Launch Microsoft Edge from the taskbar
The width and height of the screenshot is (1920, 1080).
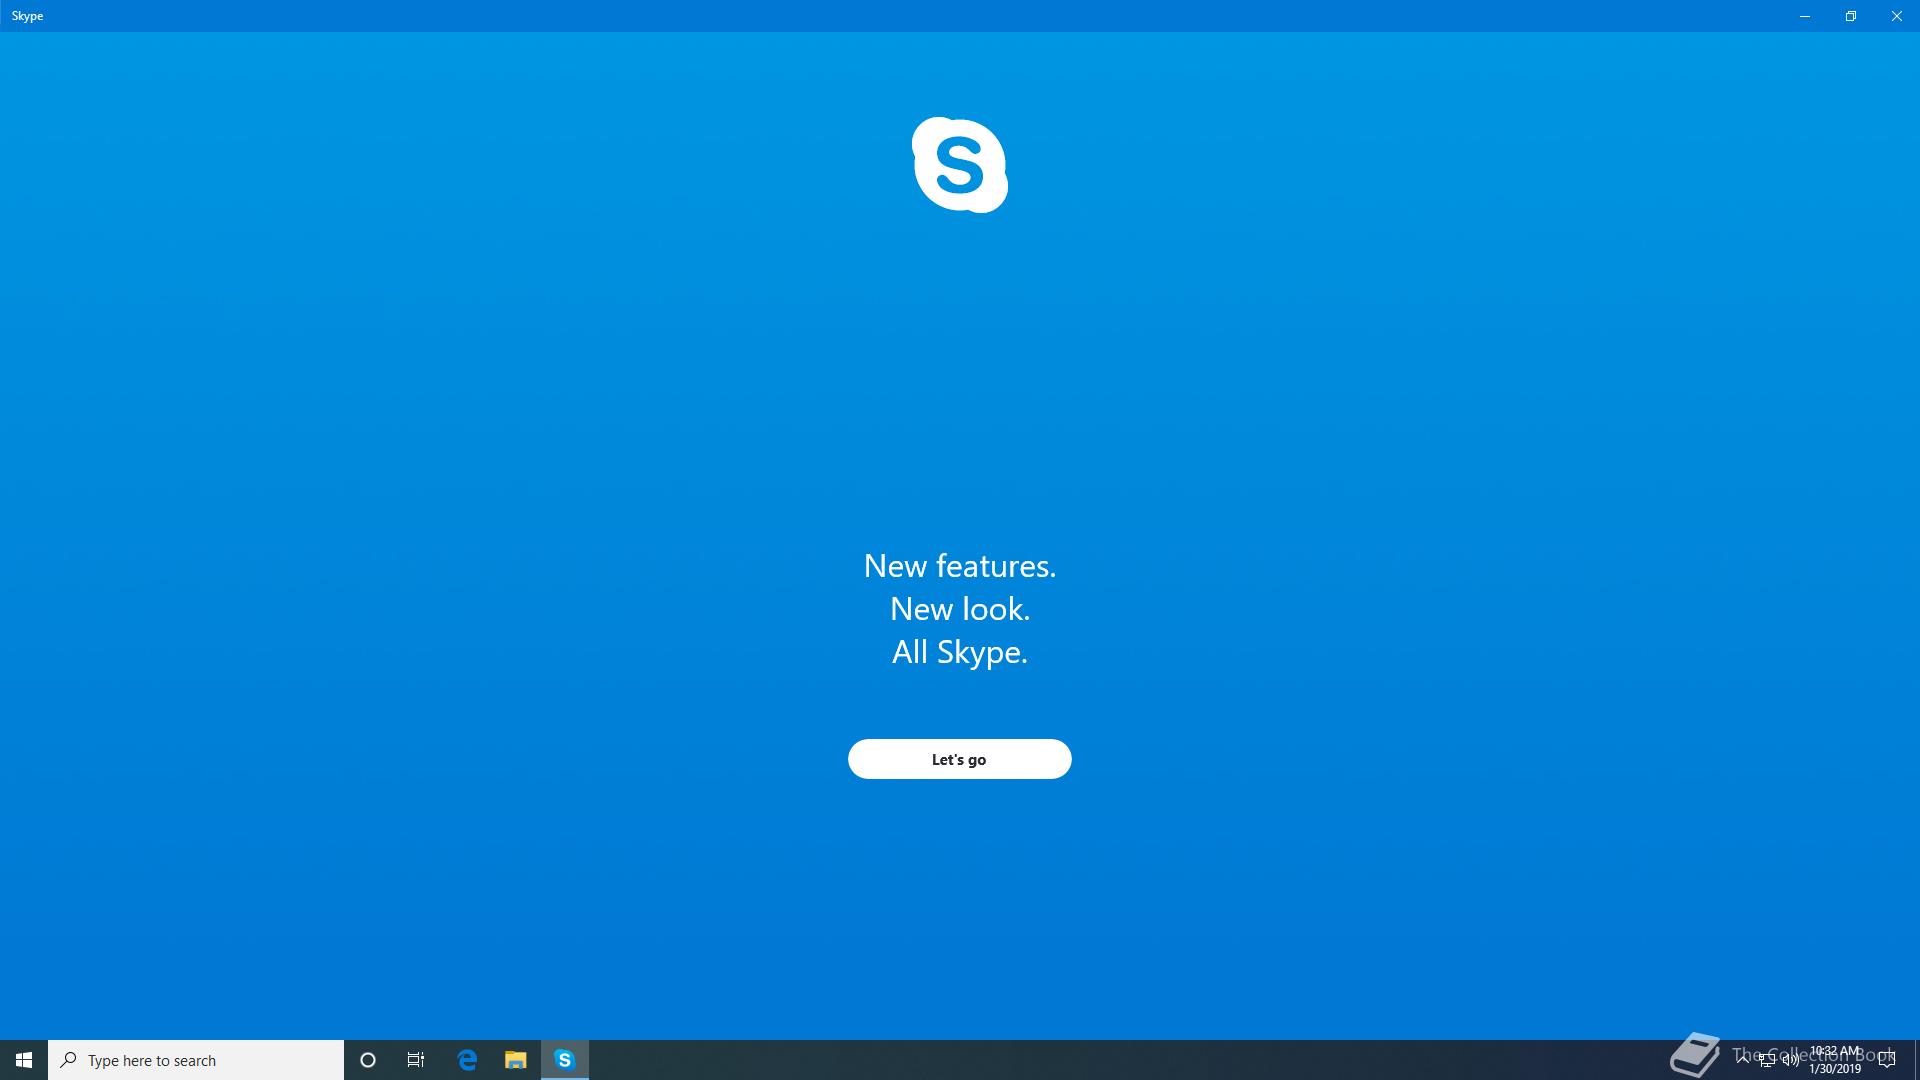[467, 1060]
